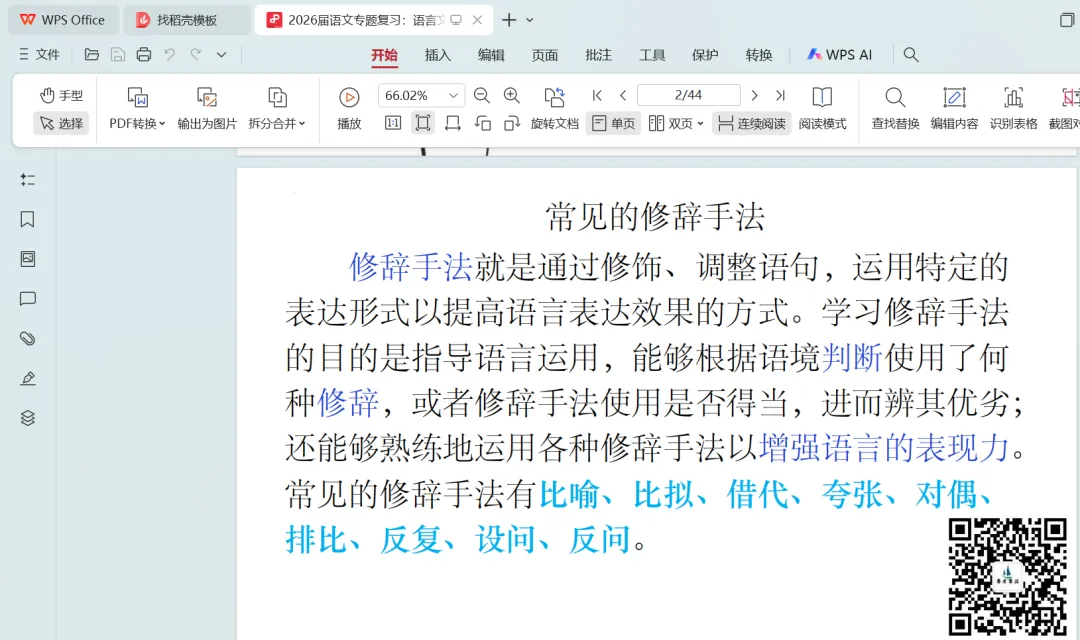Go to previous page arrow
1080x640 pixels.
tap(623, 95)
